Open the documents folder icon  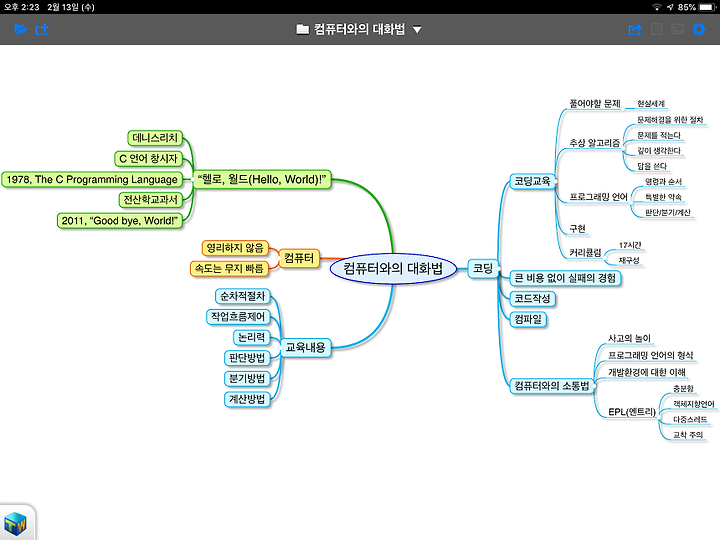21,29
